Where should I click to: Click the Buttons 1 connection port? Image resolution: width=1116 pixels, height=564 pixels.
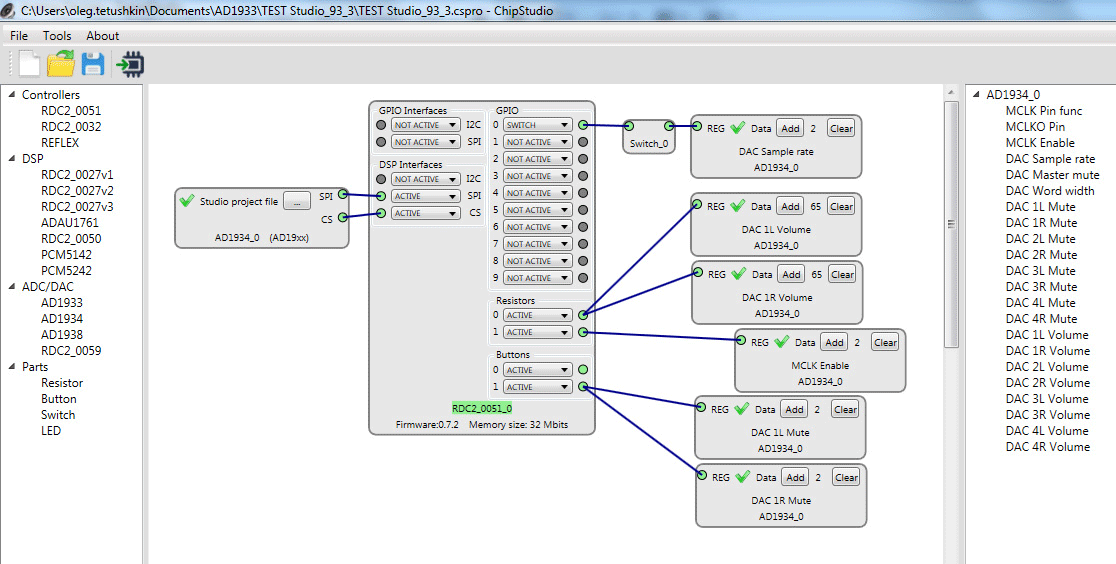click(583, 387)
